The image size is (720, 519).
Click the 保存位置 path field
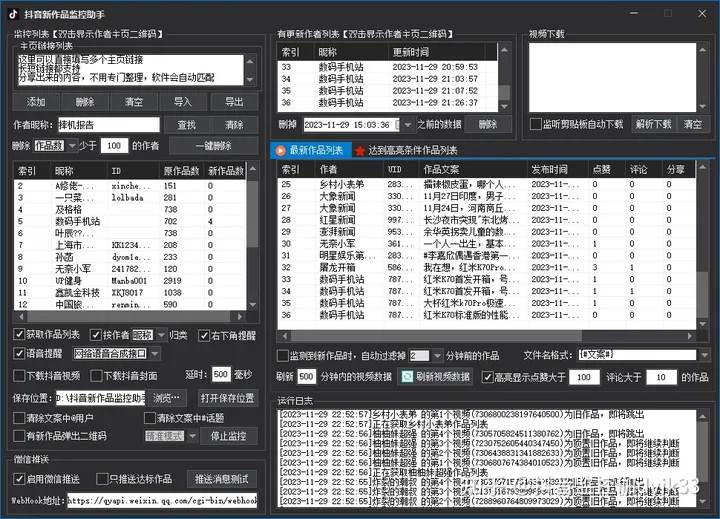coord(101,398)
